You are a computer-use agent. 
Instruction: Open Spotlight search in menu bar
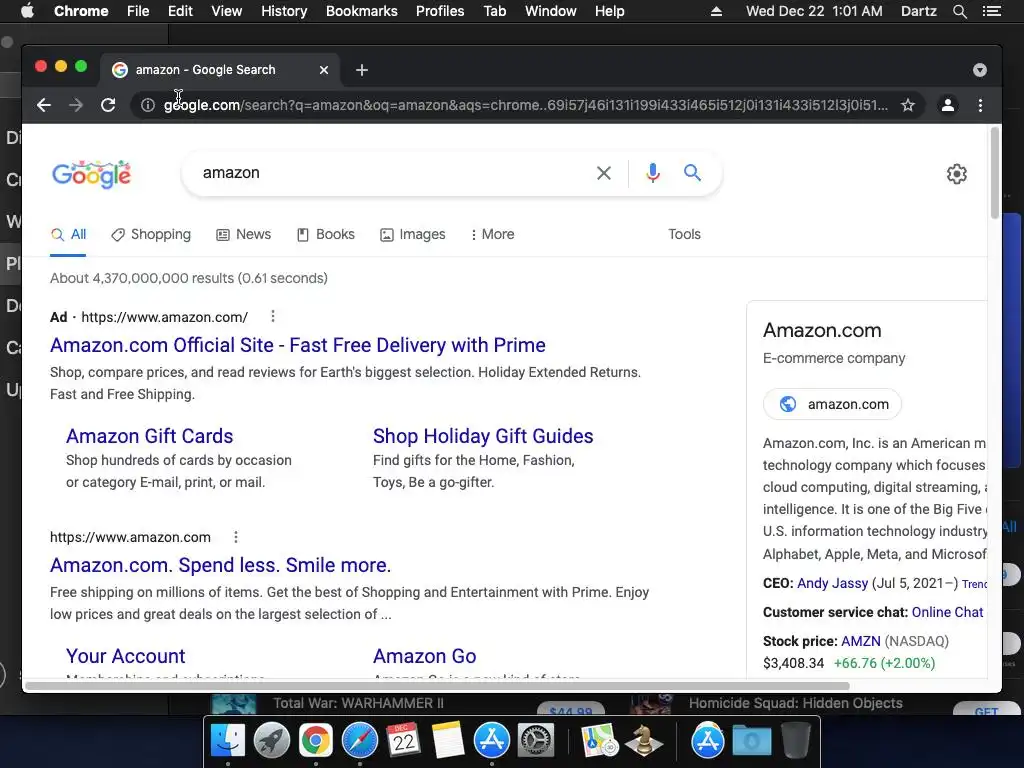[959, 11]
